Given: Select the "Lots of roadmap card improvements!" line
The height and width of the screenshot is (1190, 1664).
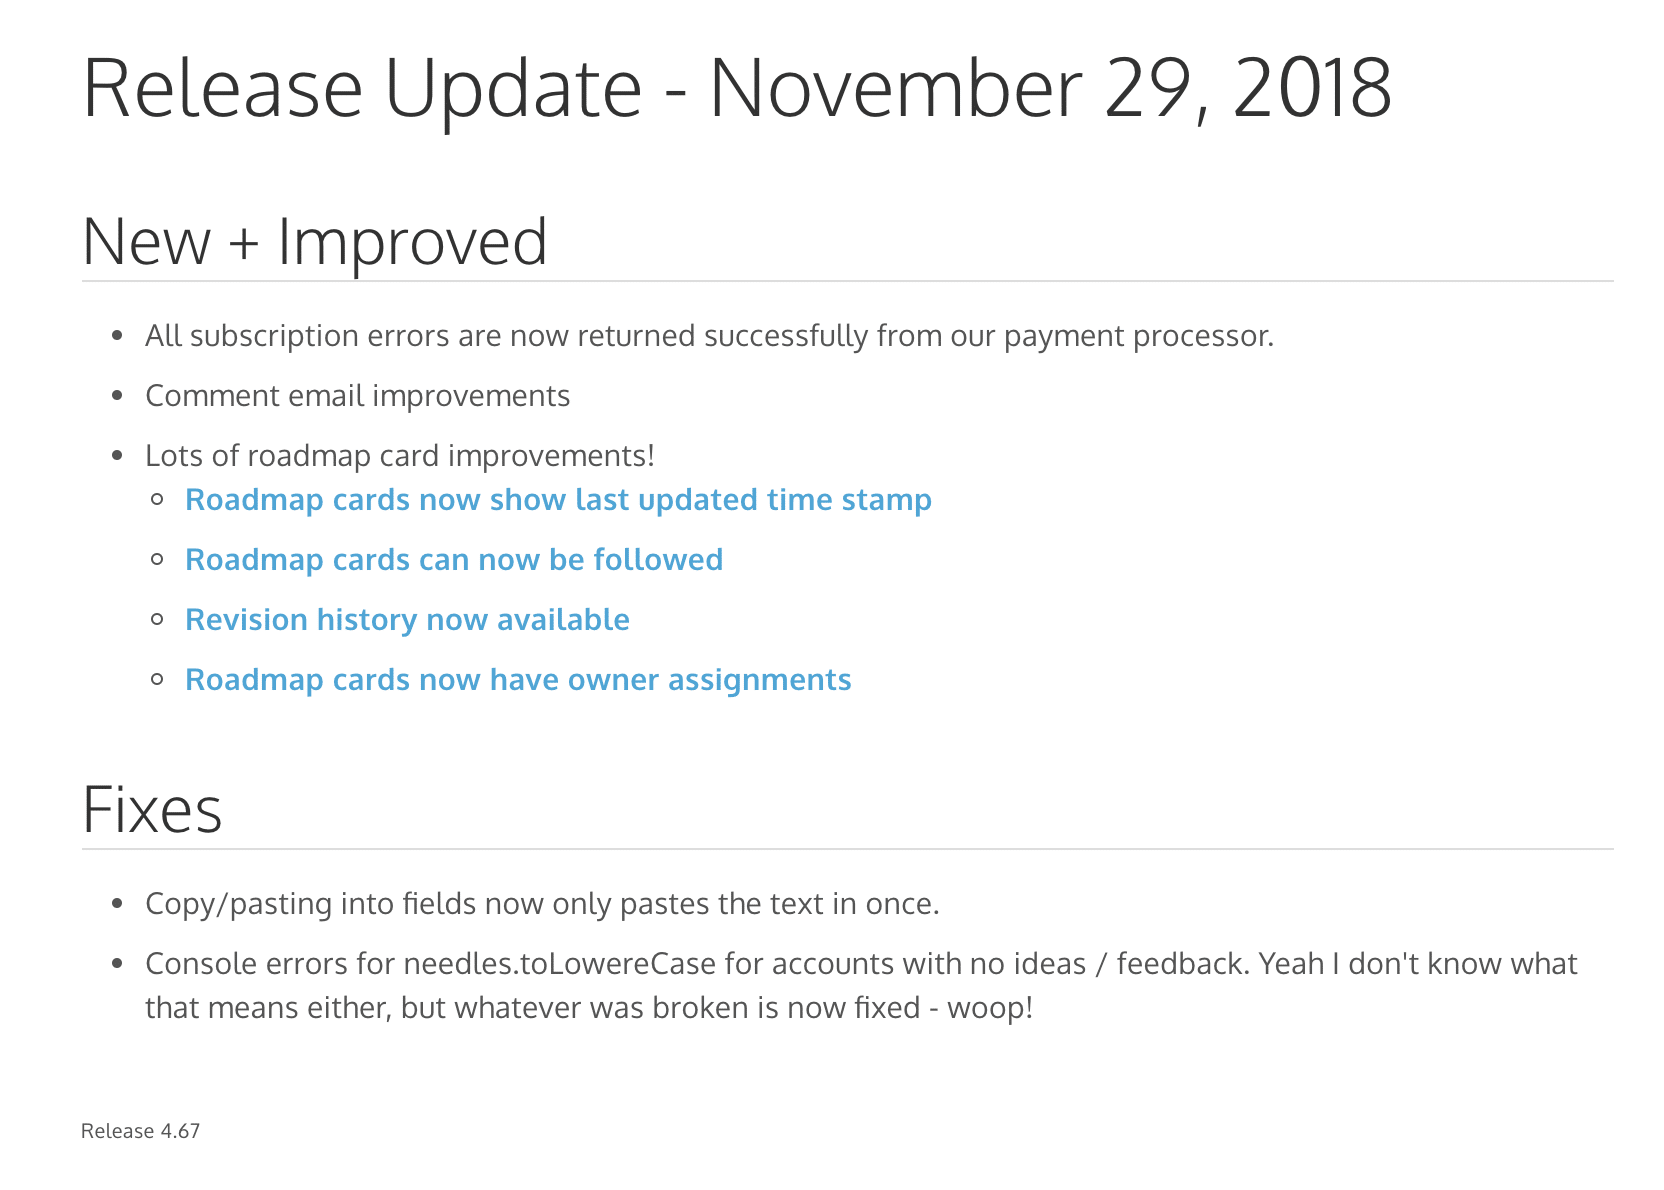Looking at the screenshot, I should [400, 456].
